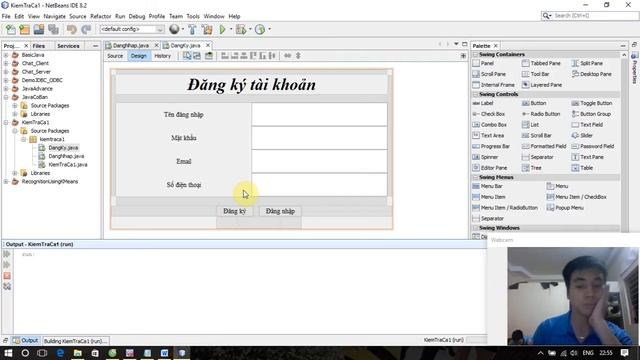Collapse the kiemtraca1 package node
The width and height of the screenshot is (640, 360).
(x=24, y=139)
